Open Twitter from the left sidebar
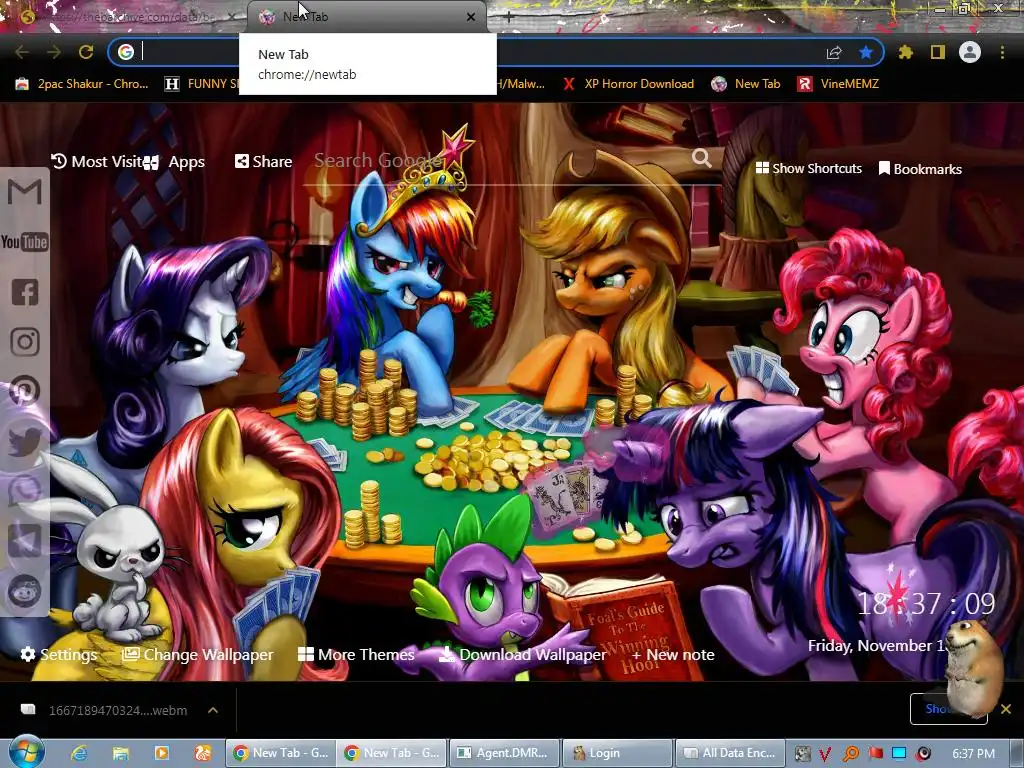 [25, 441]
